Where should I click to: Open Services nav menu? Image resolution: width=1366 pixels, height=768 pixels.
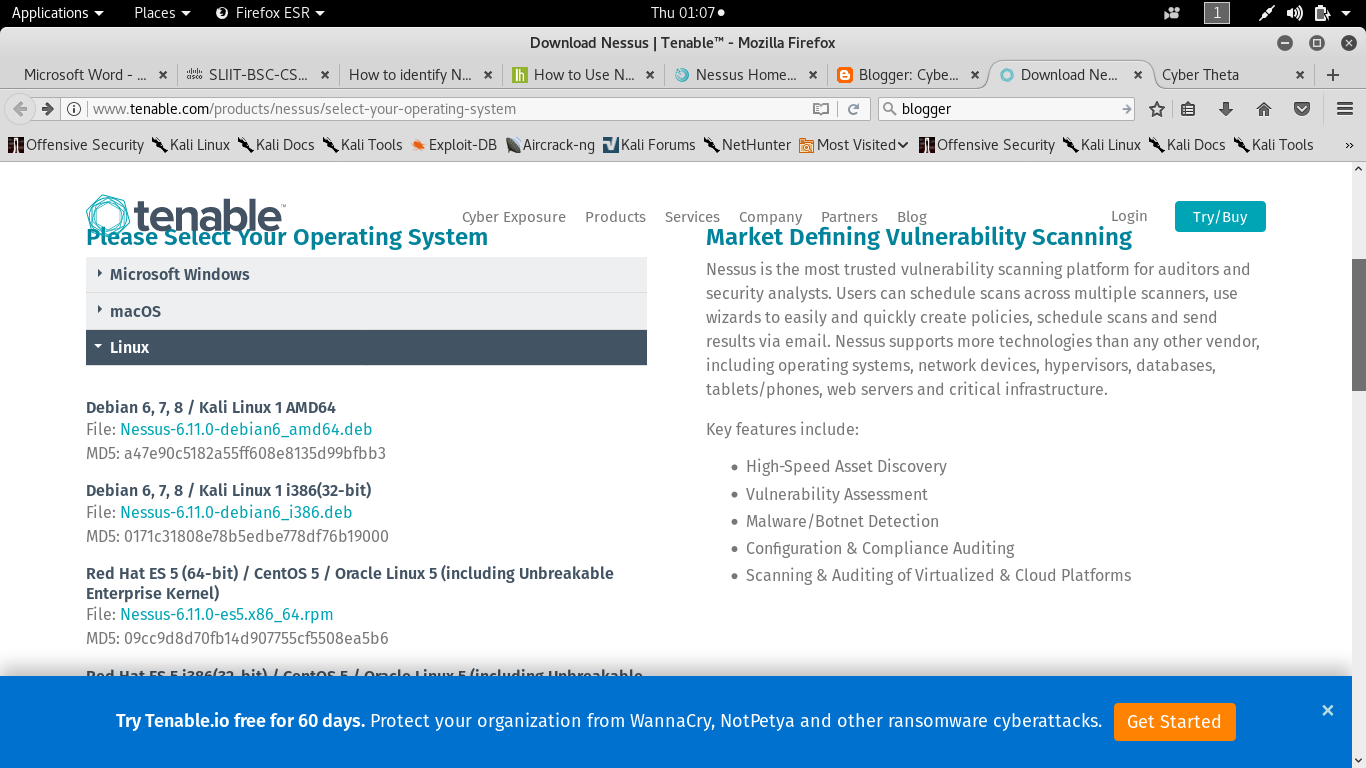coord(692,217)
